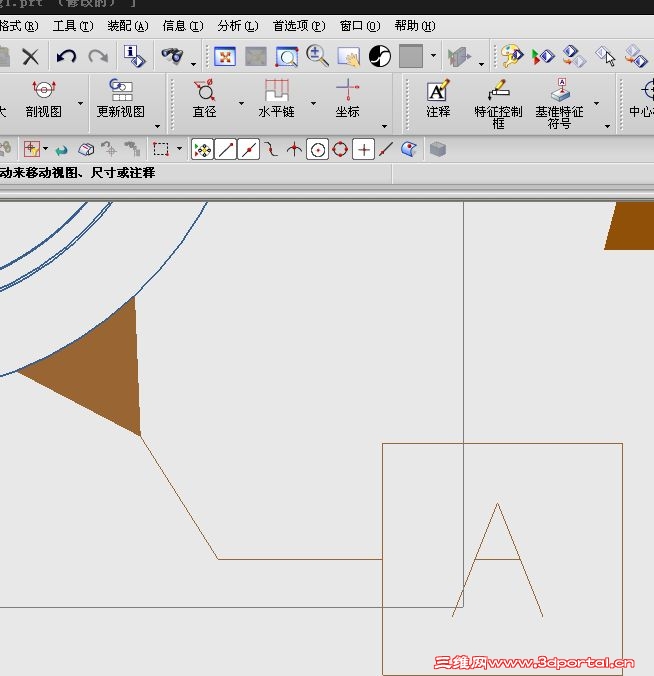Toggle the point on face snap
Viewport: 654px width, 676px height.
click(409, 150)
